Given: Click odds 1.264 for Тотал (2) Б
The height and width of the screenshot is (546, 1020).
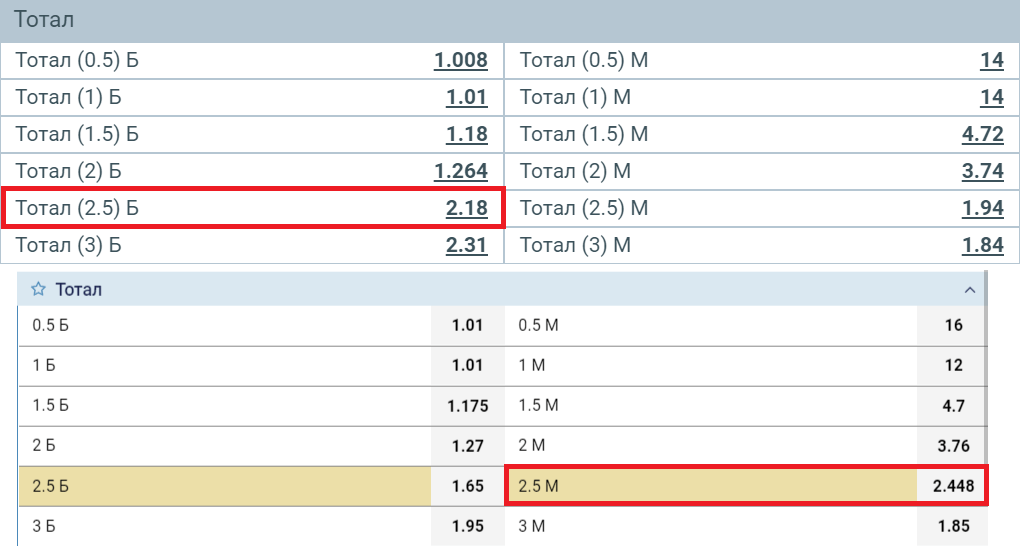Looking at the screenshot, I should click(460, 171).
